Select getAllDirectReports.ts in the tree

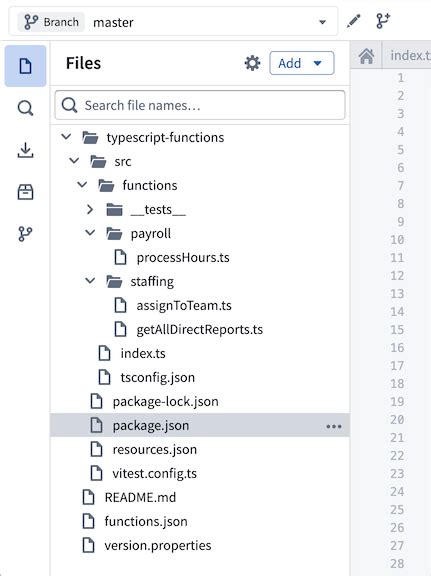click(x=200, y=330)
